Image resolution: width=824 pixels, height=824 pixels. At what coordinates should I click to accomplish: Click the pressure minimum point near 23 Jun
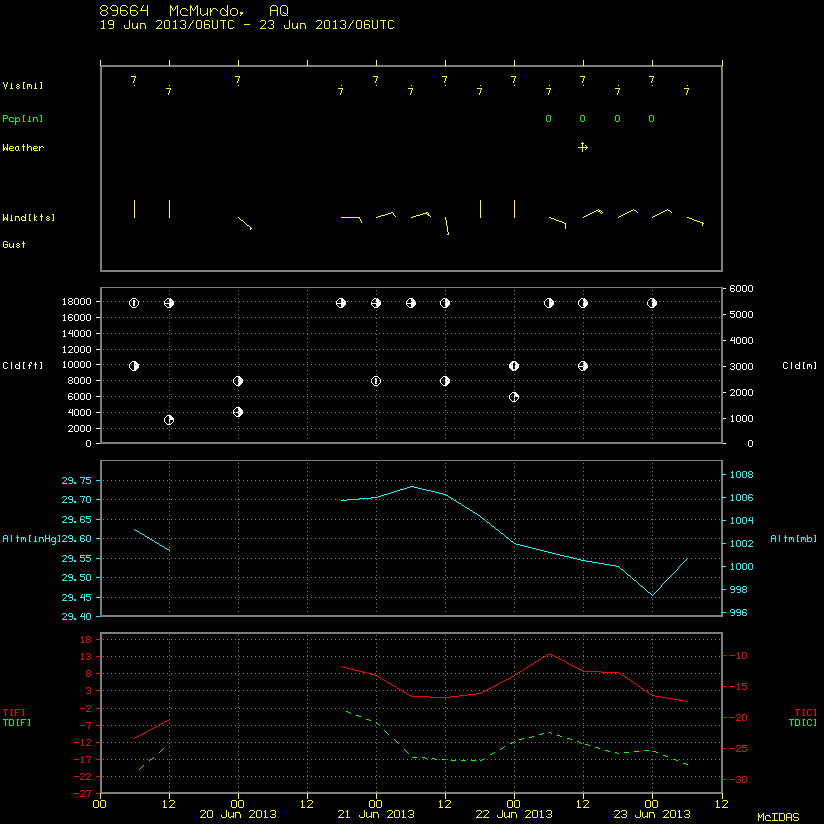pyautogui.click(x=652, y=595)
